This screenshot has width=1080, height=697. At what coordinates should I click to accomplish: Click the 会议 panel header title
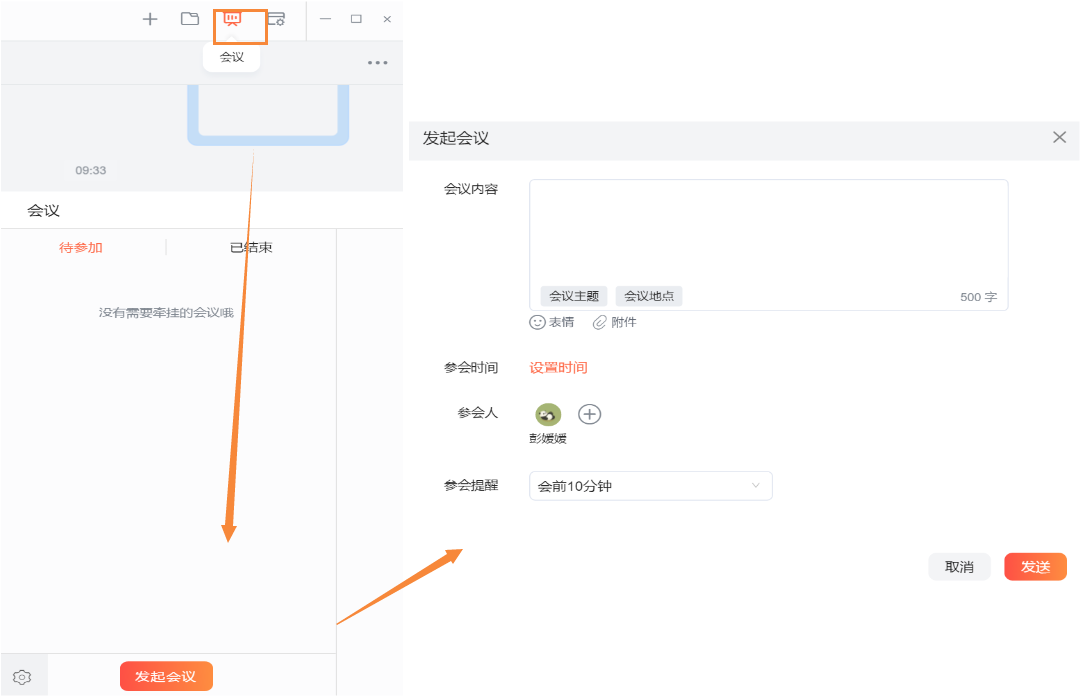43,211
